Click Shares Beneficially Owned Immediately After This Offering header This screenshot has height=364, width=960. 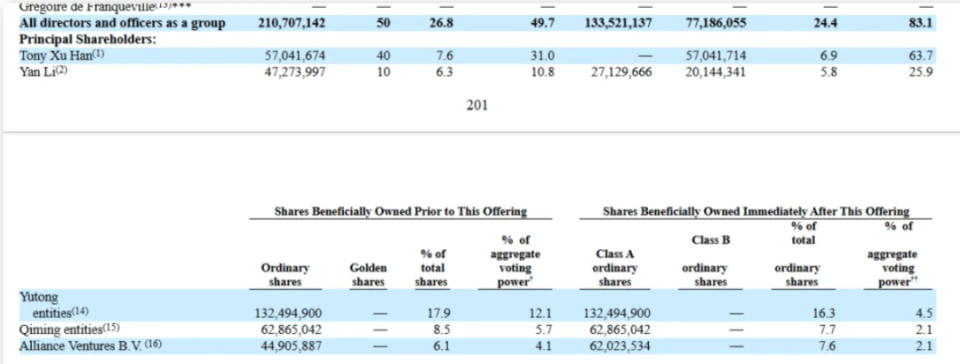pyautogui.click(x=756, y=212)
